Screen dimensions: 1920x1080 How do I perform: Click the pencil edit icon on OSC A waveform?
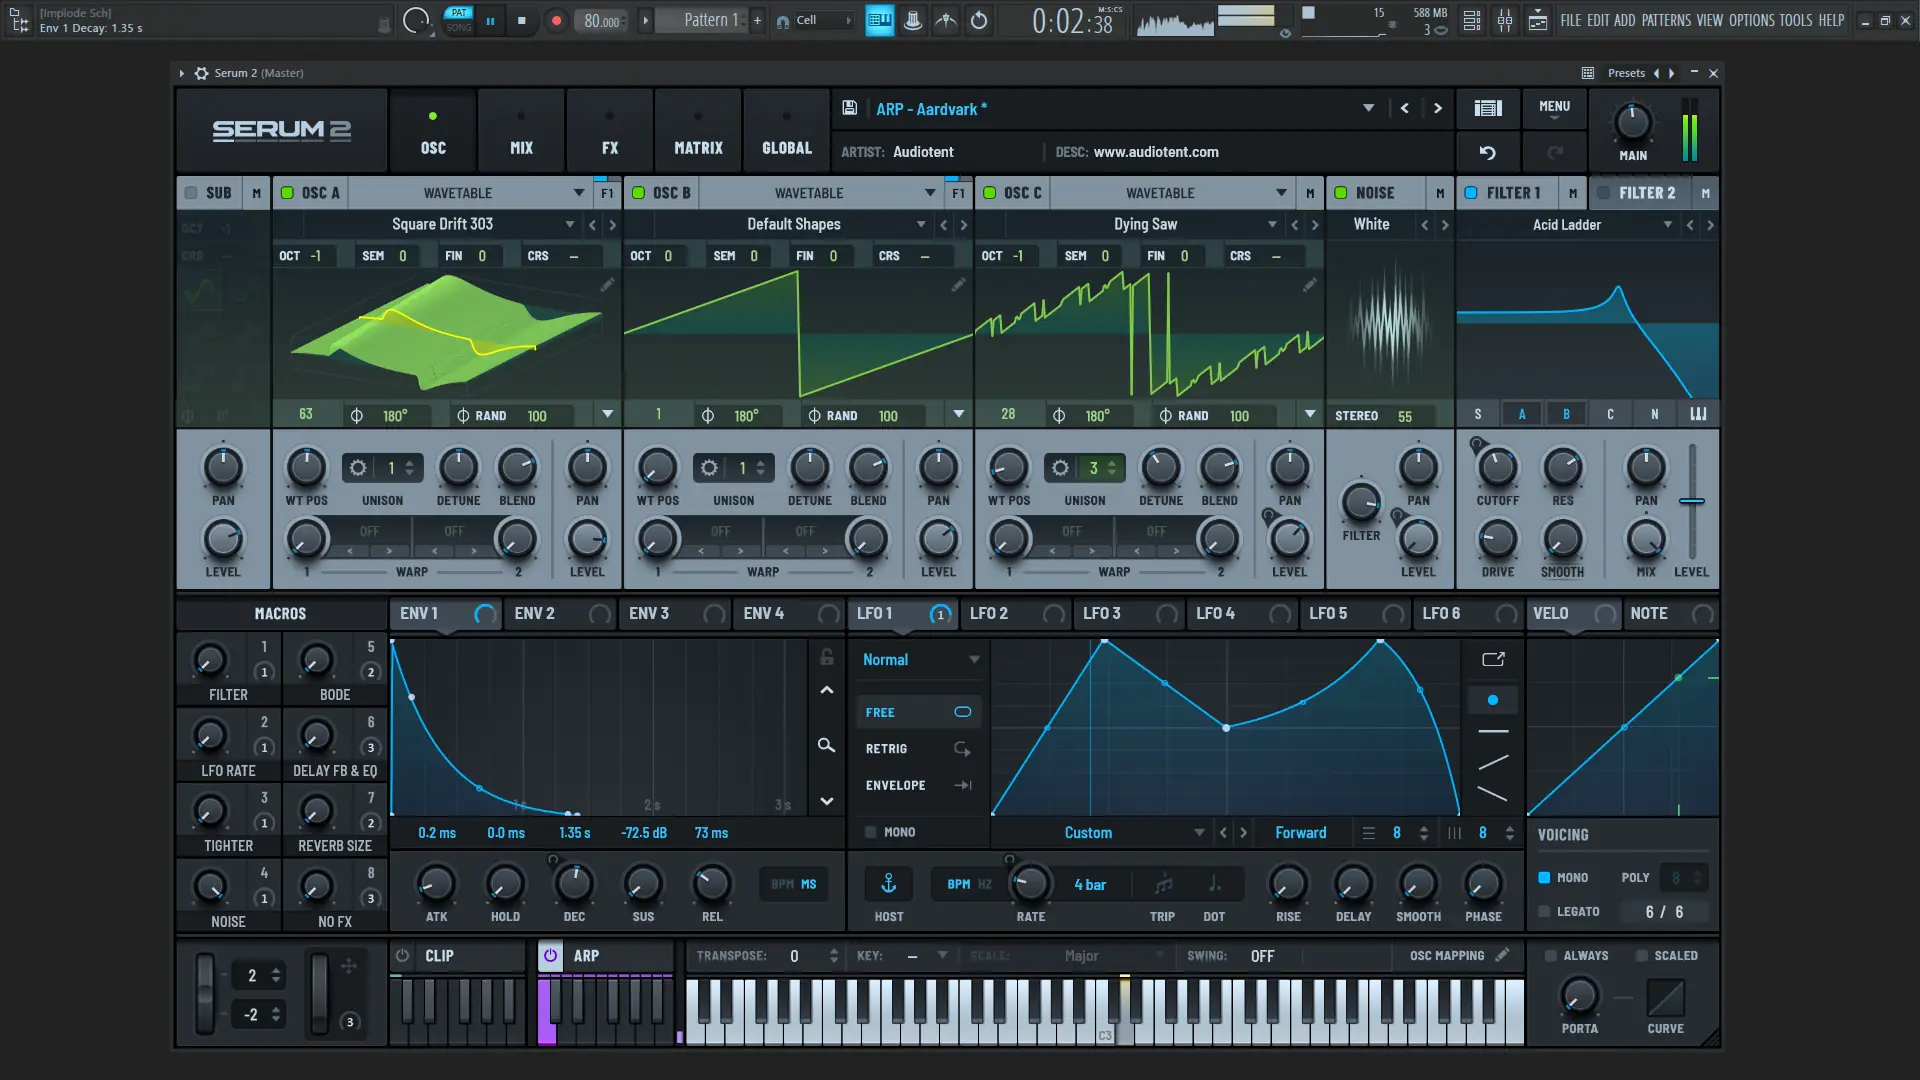click(607, 285)
